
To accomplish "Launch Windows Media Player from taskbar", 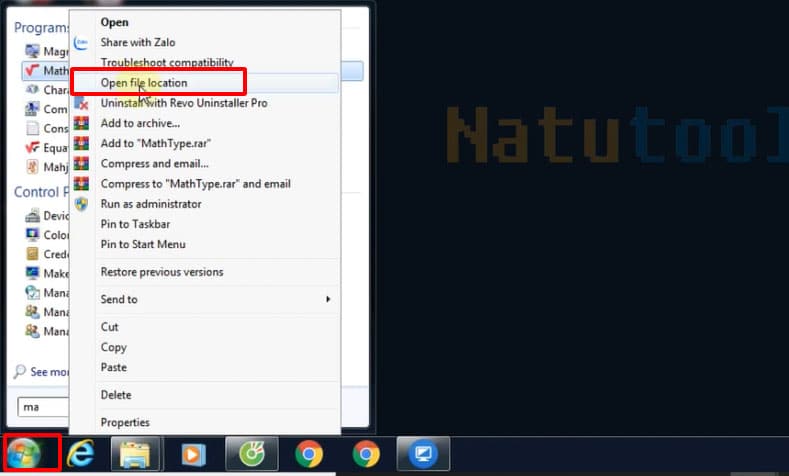I will tap(193, 454).
